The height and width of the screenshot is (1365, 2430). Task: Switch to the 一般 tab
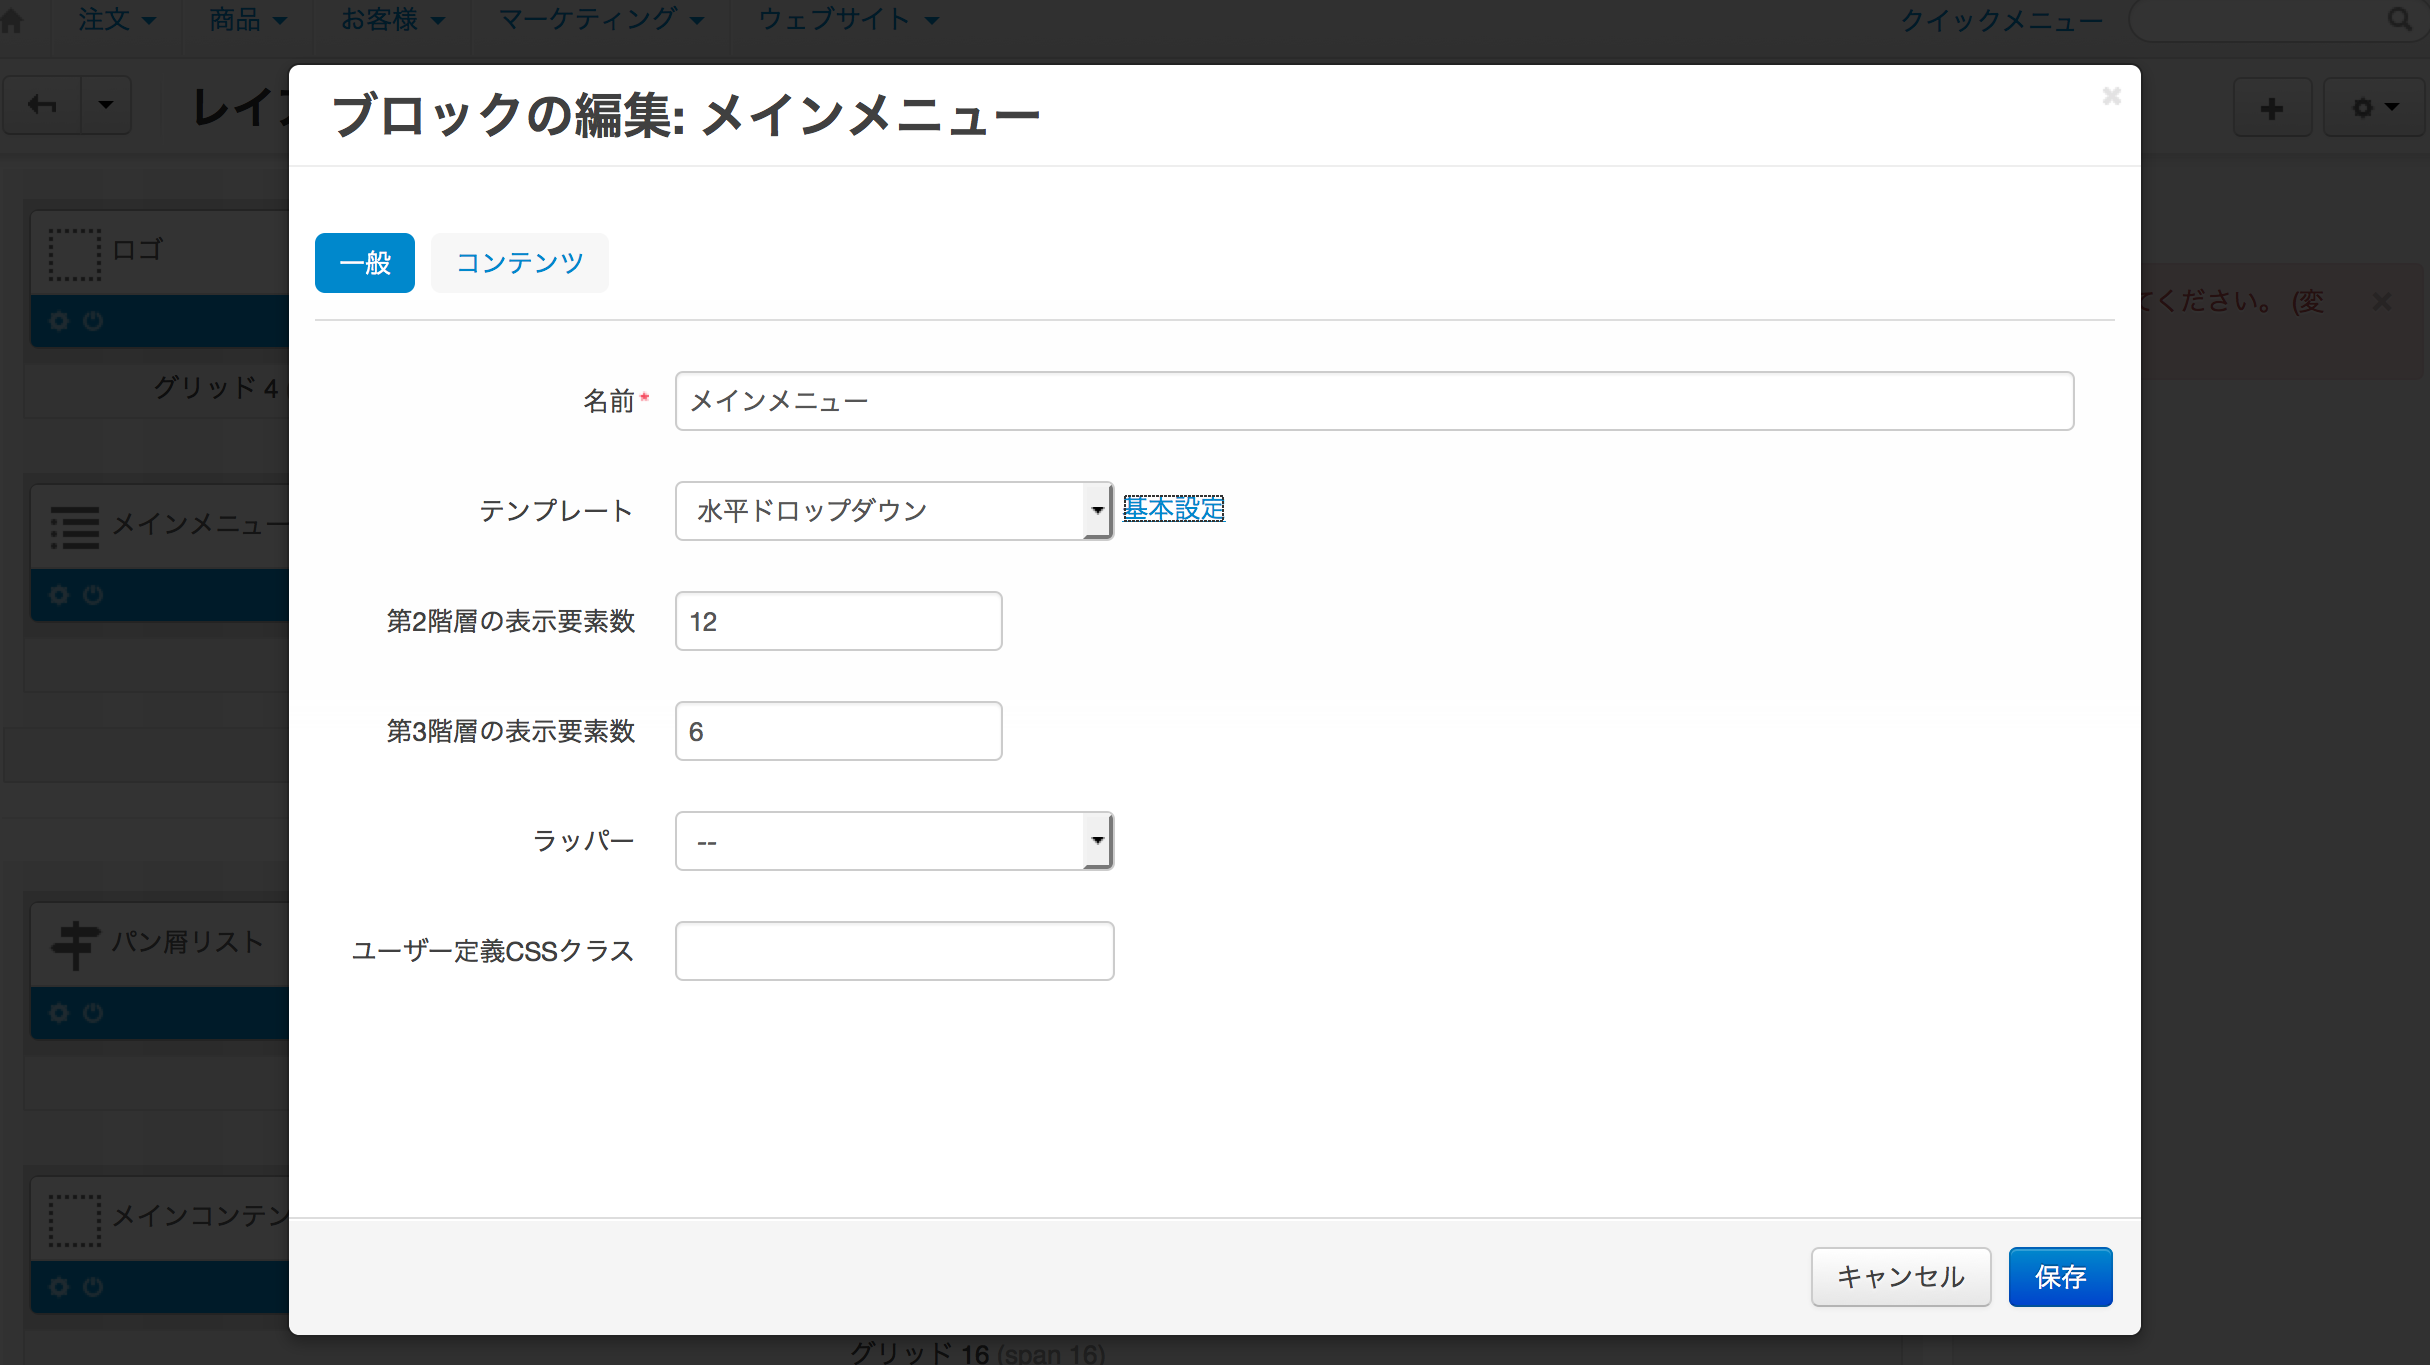pyautogui.click(x=365, y=263)
